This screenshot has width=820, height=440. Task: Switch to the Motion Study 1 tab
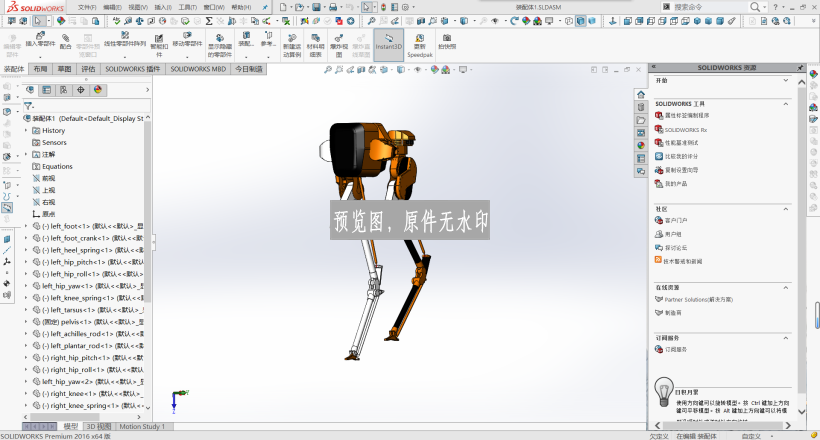pos(142,426)
